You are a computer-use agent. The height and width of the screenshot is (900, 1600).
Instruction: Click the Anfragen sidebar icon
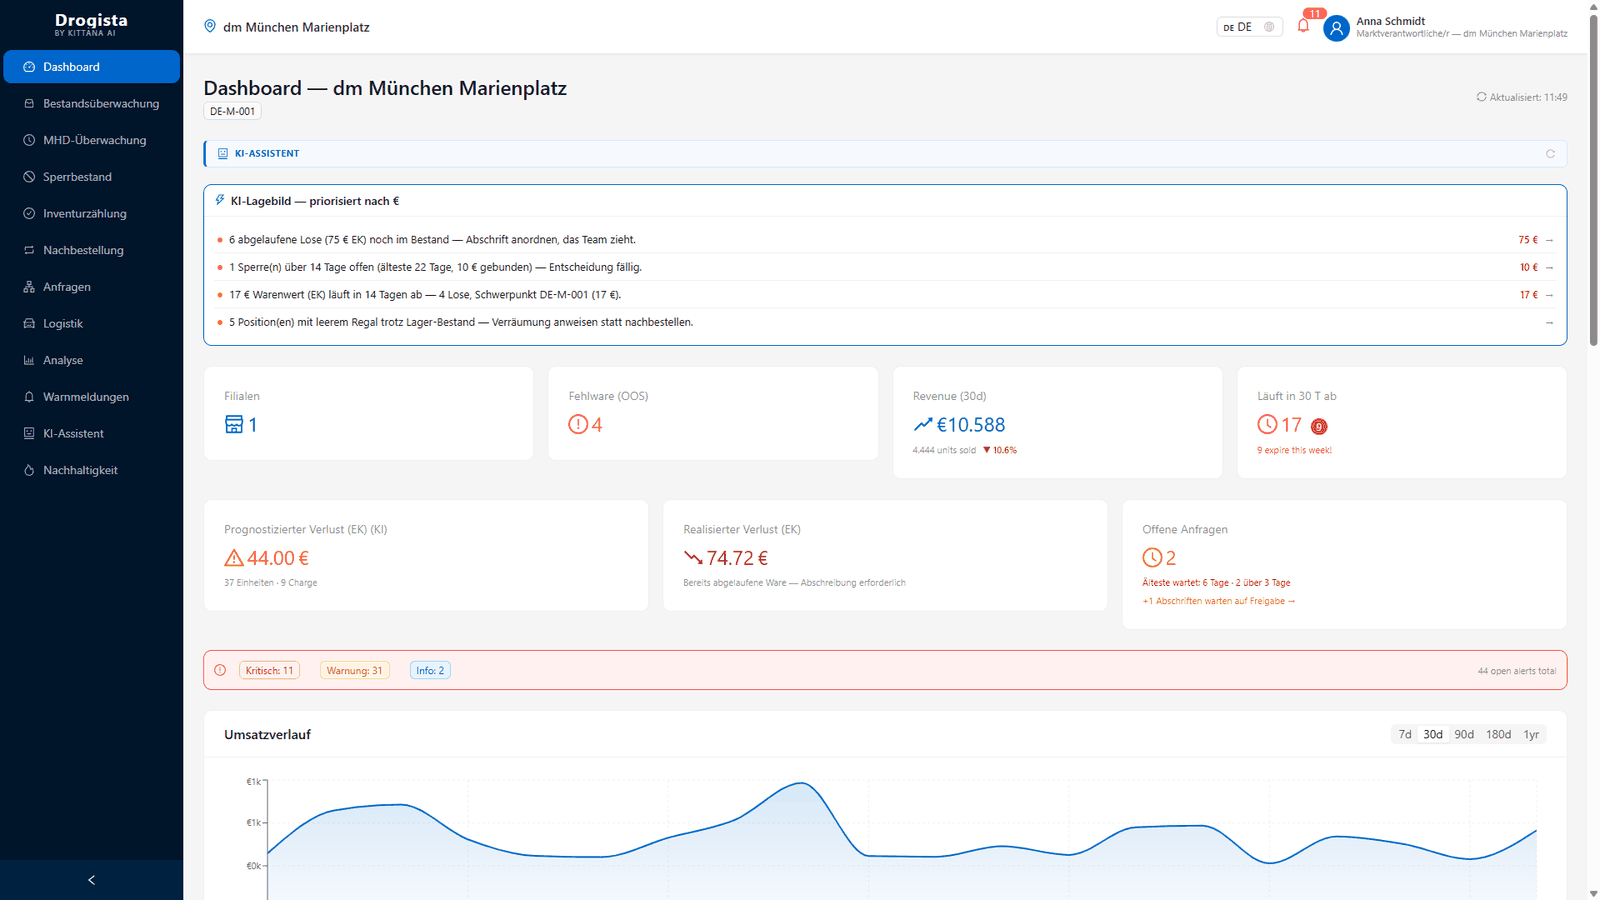coord(29,287)
